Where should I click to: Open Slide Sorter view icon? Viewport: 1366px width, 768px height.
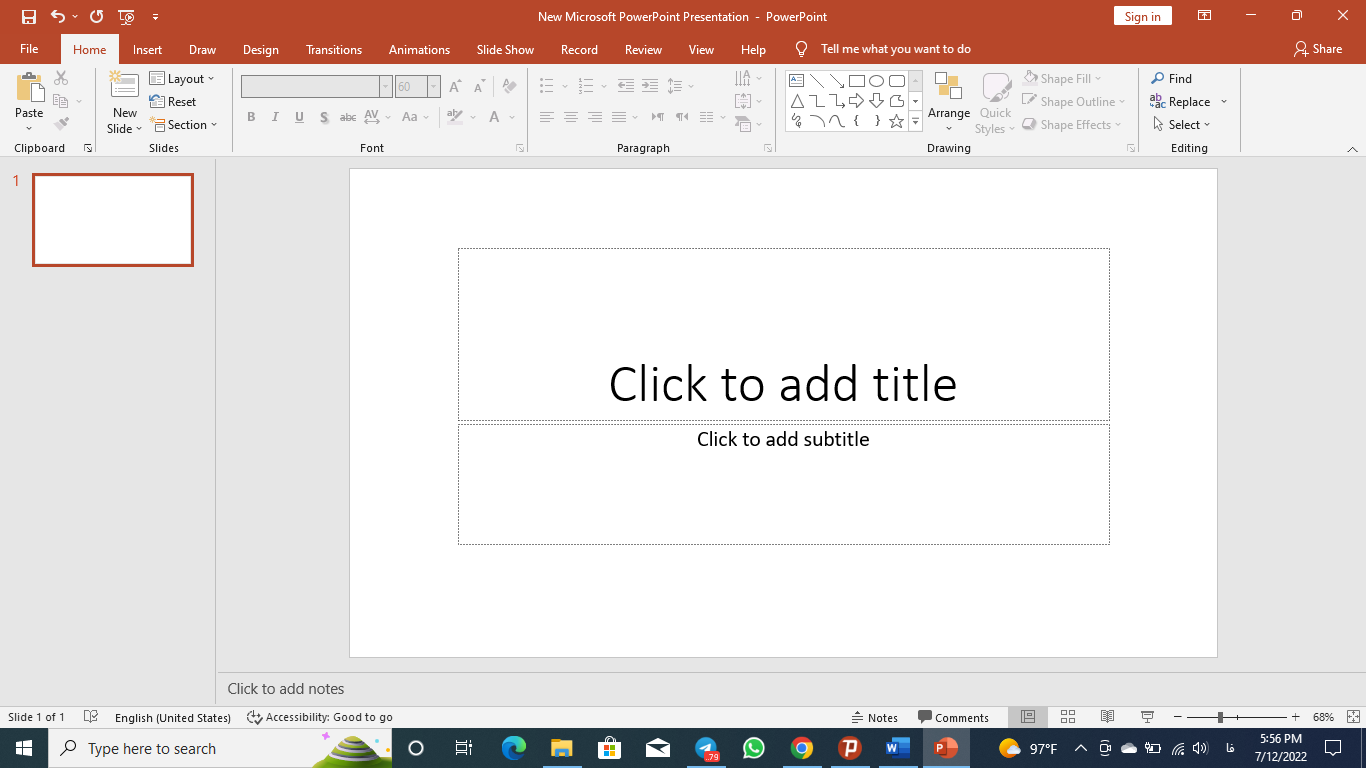tap(1067, 717)
